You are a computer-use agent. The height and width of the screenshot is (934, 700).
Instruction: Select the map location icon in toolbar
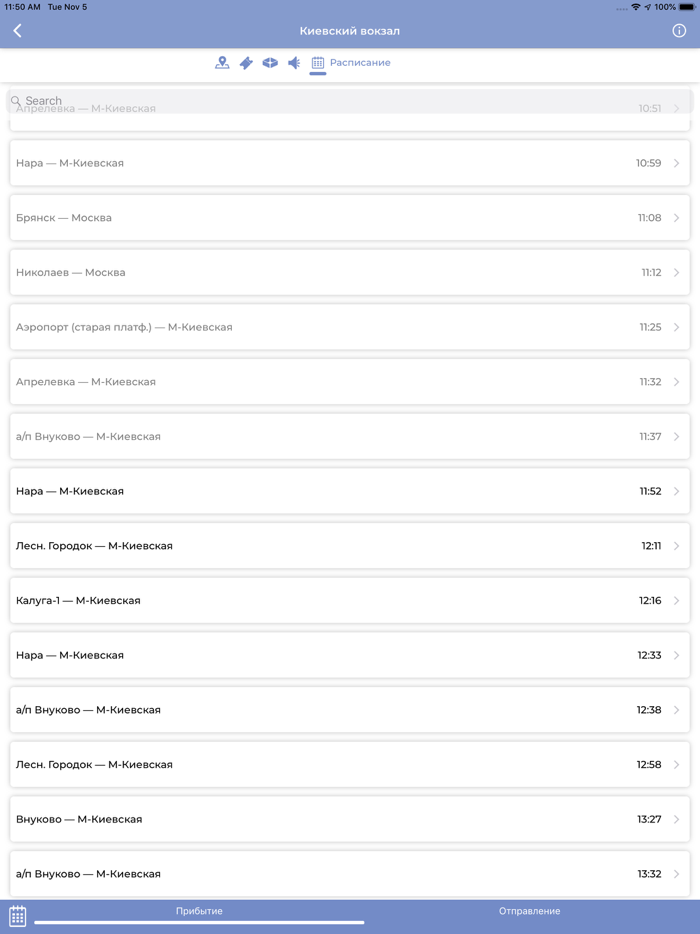(x=223, y=62)
